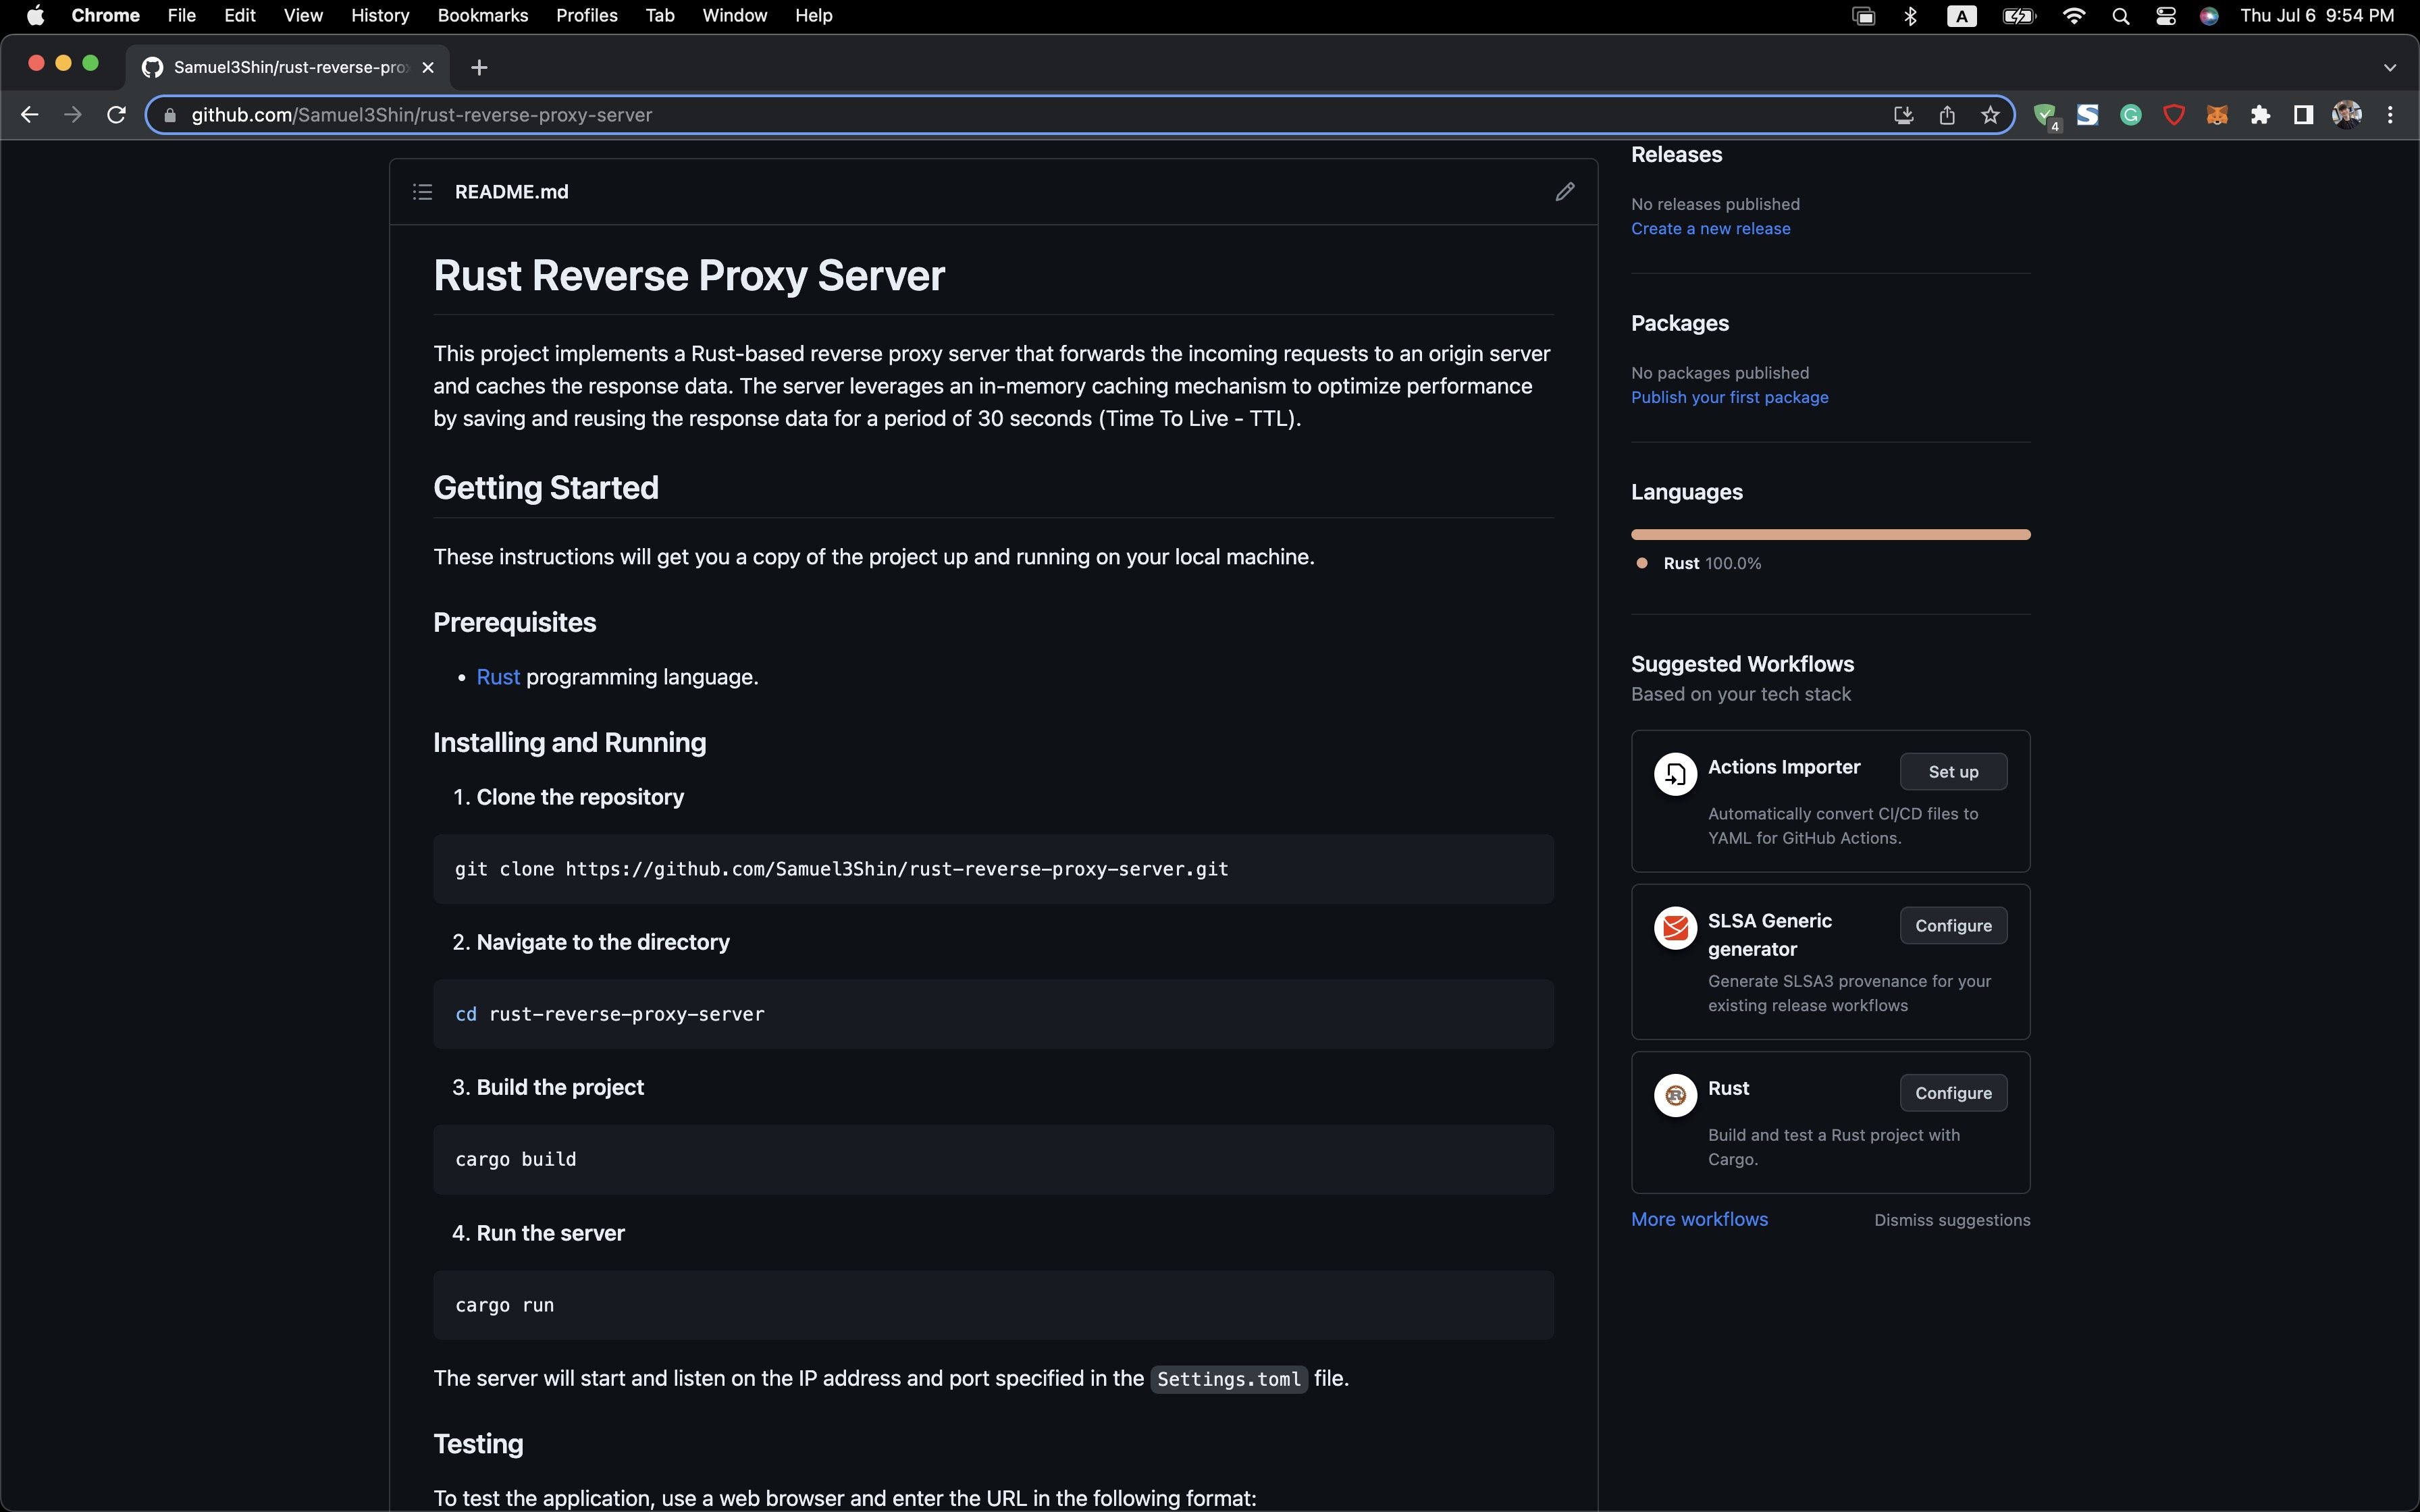Viewport: 2420px width, 1512px height.
Task: Bookmark this page with the star icon
Action: (1990, 115)
